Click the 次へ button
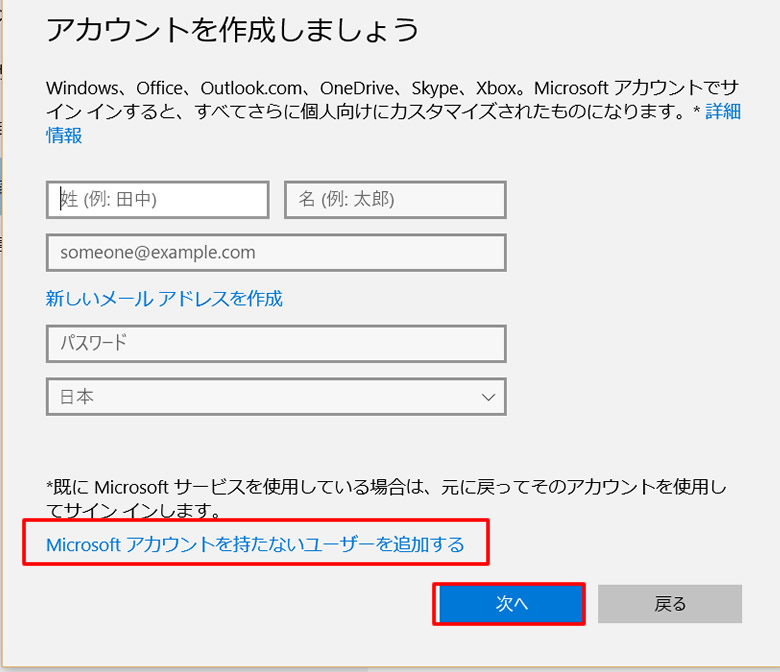 (x=511, y=603)
